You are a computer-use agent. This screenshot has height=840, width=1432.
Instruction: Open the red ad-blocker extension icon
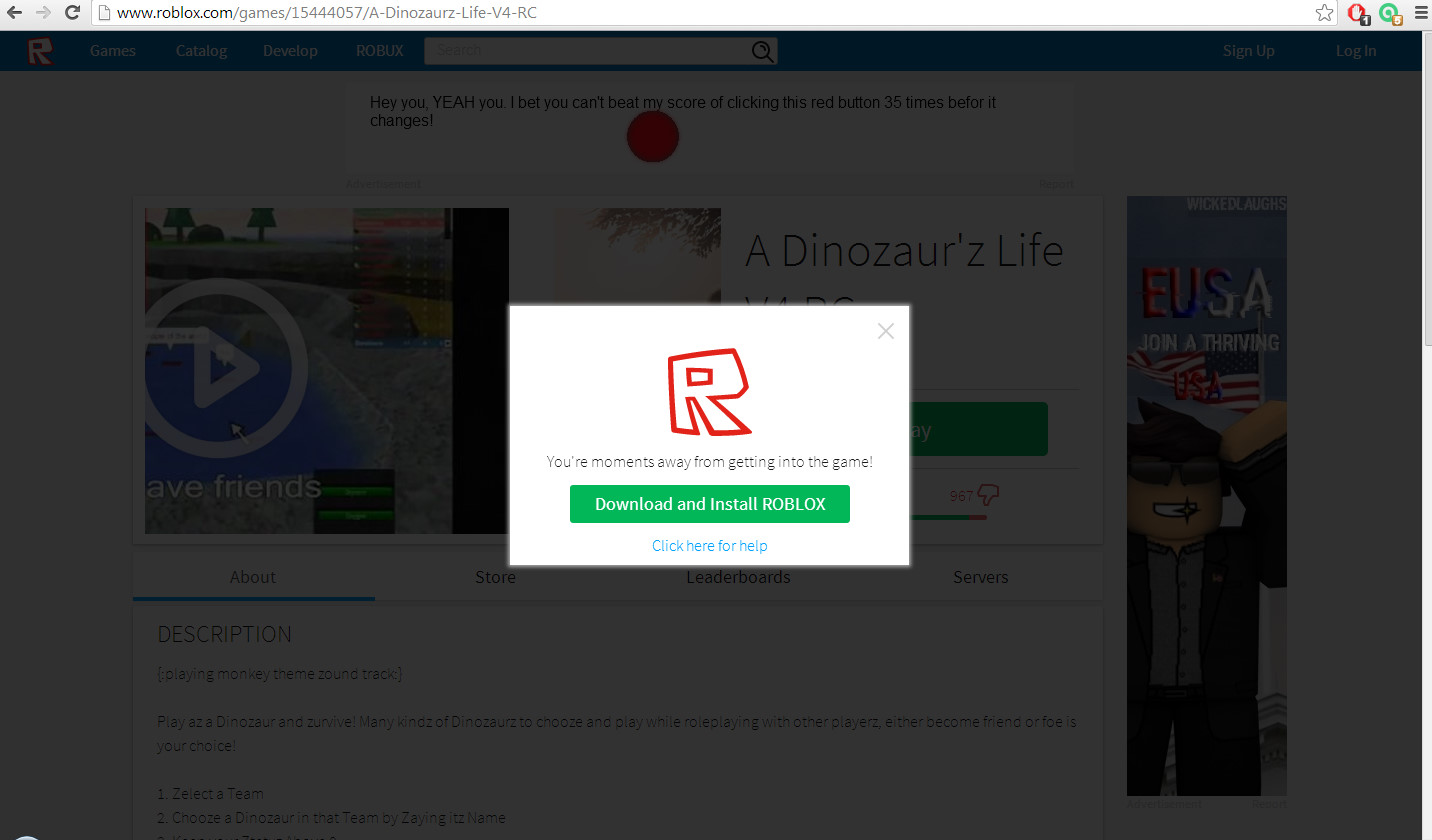coord(1358,14)
